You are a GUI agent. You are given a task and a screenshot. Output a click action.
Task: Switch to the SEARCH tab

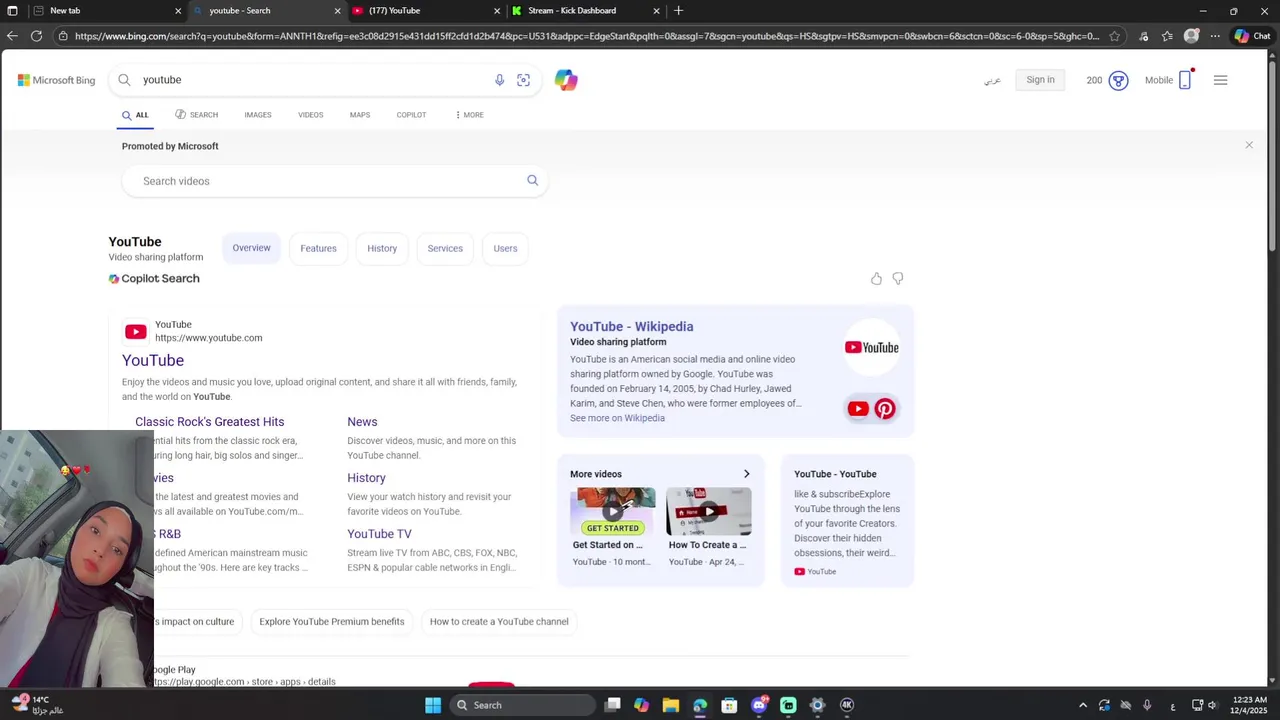(x=196, y=115)
